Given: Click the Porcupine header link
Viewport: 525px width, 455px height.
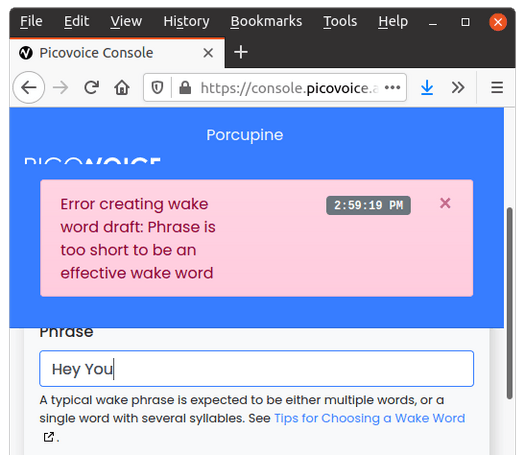Looking at the screenshot, I should coord(245,135).
